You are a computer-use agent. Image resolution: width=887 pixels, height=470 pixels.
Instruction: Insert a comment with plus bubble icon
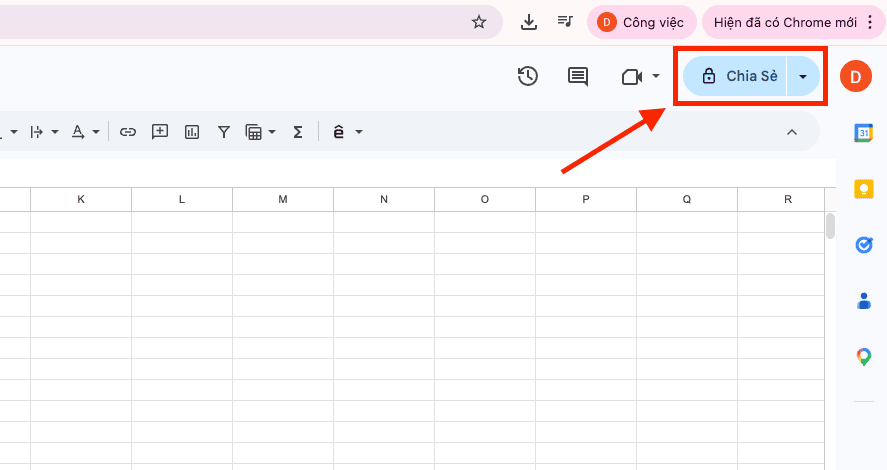click(160, 132)
